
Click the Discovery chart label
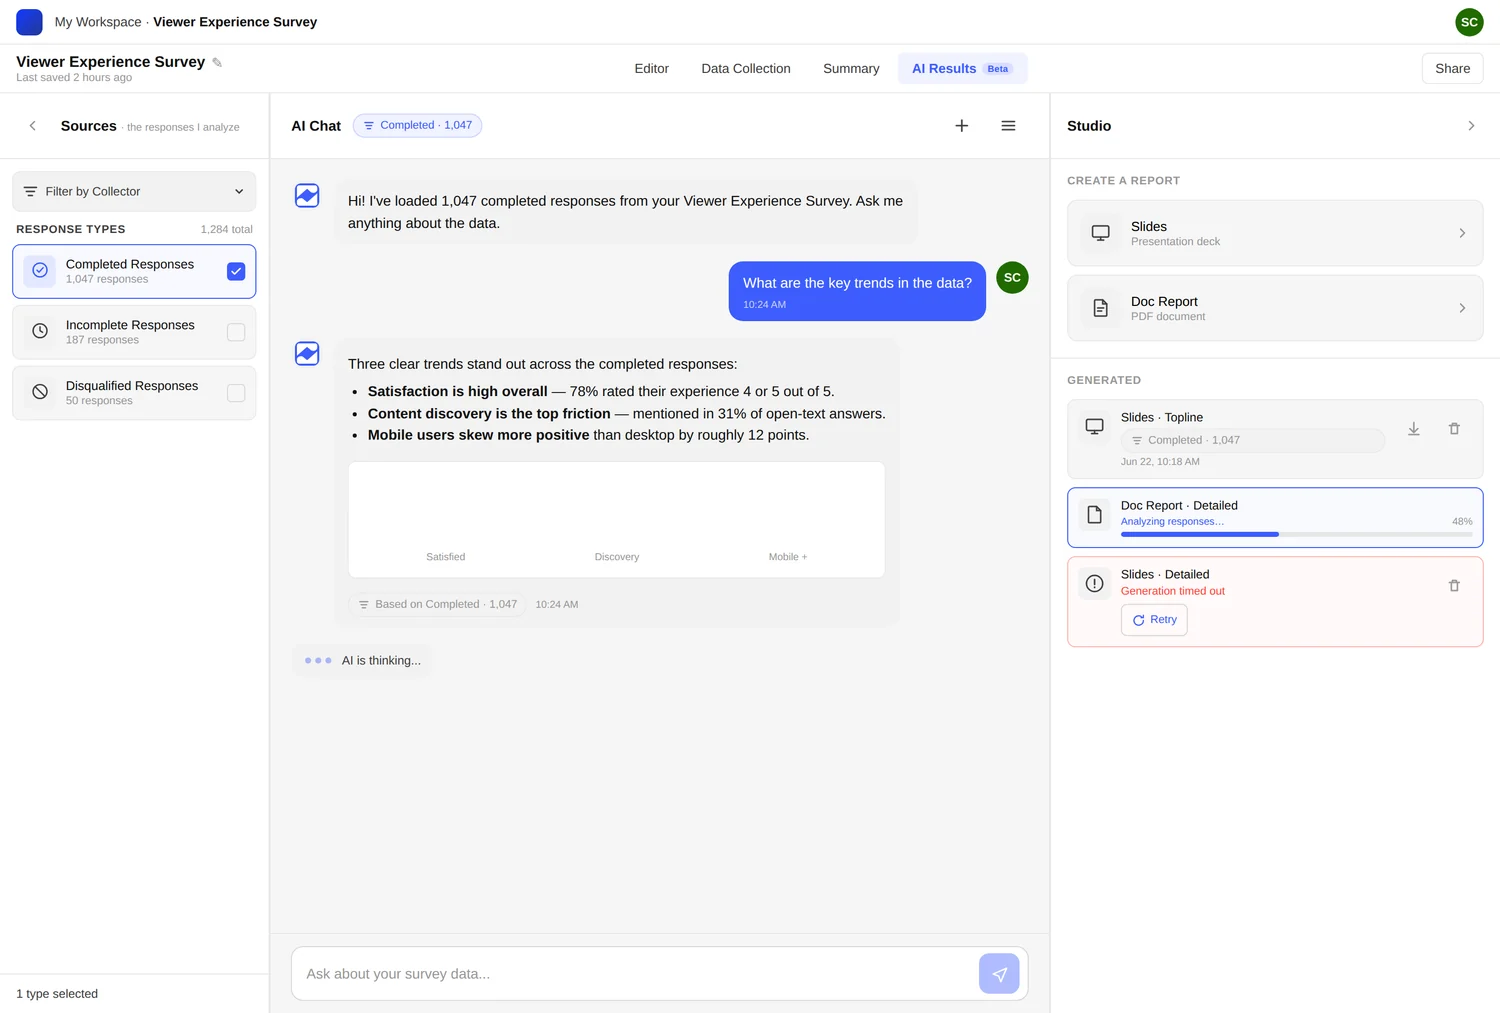click(616, 557)
